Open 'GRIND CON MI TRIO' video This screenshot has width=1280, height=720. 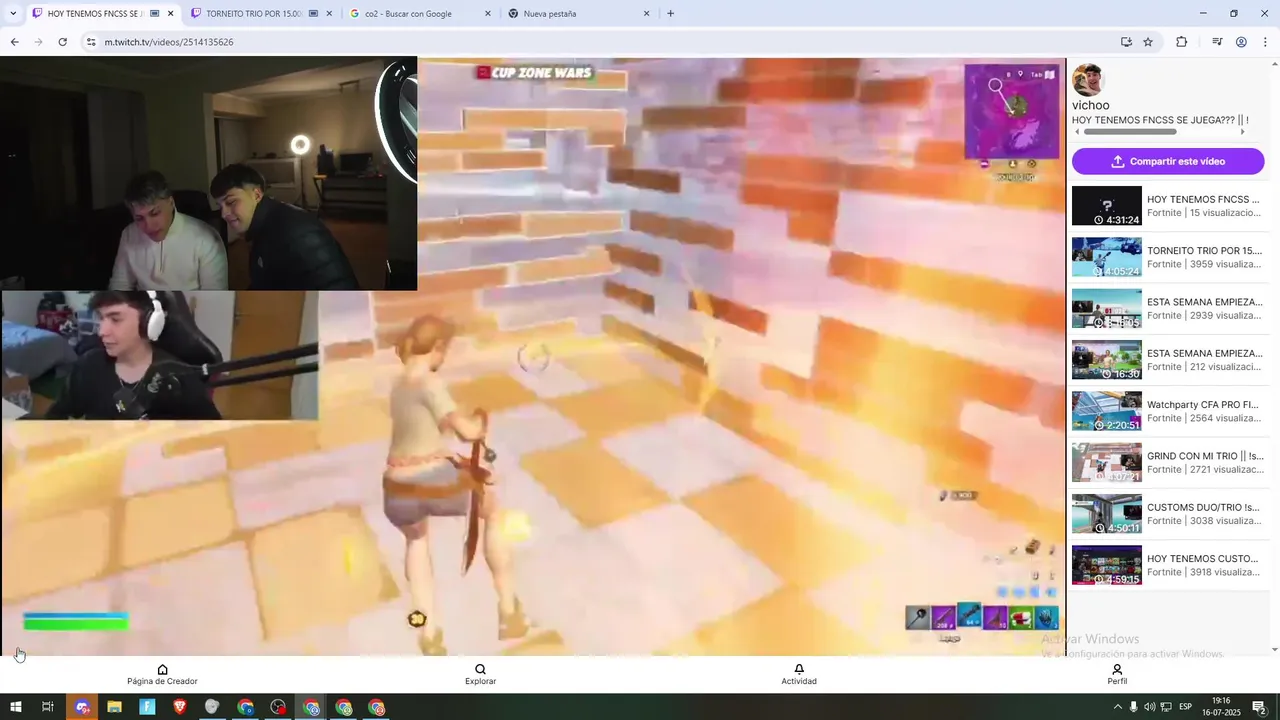[x=1168, y=462]
